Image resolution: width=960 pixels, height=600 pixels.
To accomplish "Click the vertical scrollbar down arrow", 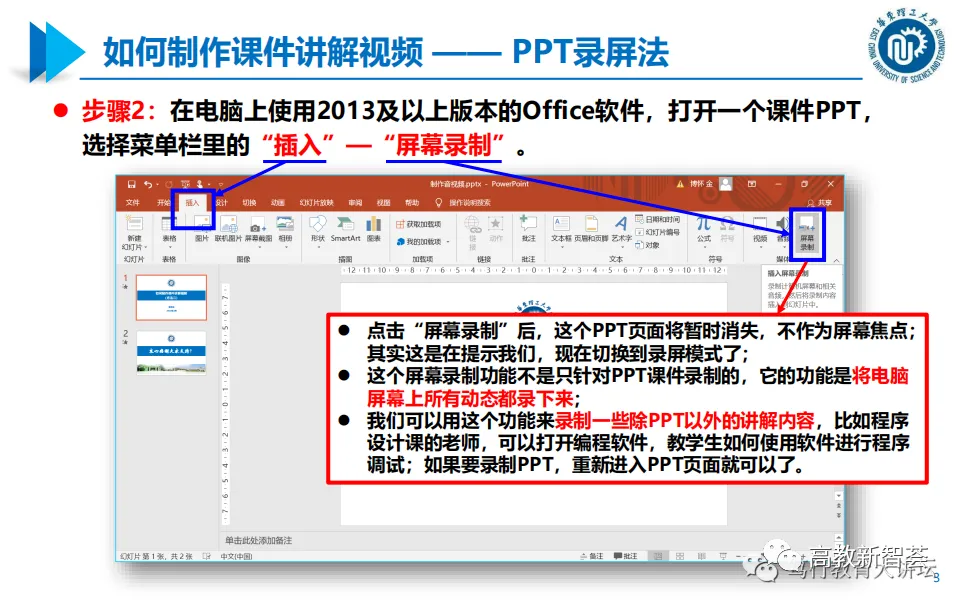I will 838,495.
